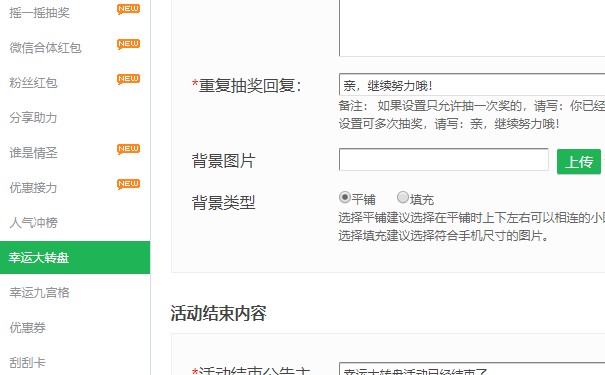Open 幸运九宫格 sidebar entry
Image resolution: width=605 pixels, height=375 pixels.
pos(39,292)
